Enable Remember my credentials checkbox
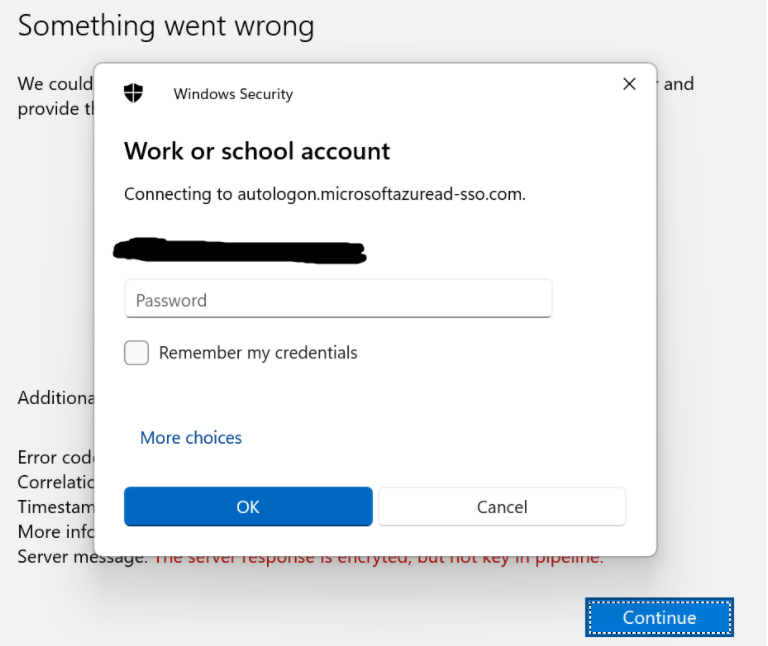 (x=136, y=353)
